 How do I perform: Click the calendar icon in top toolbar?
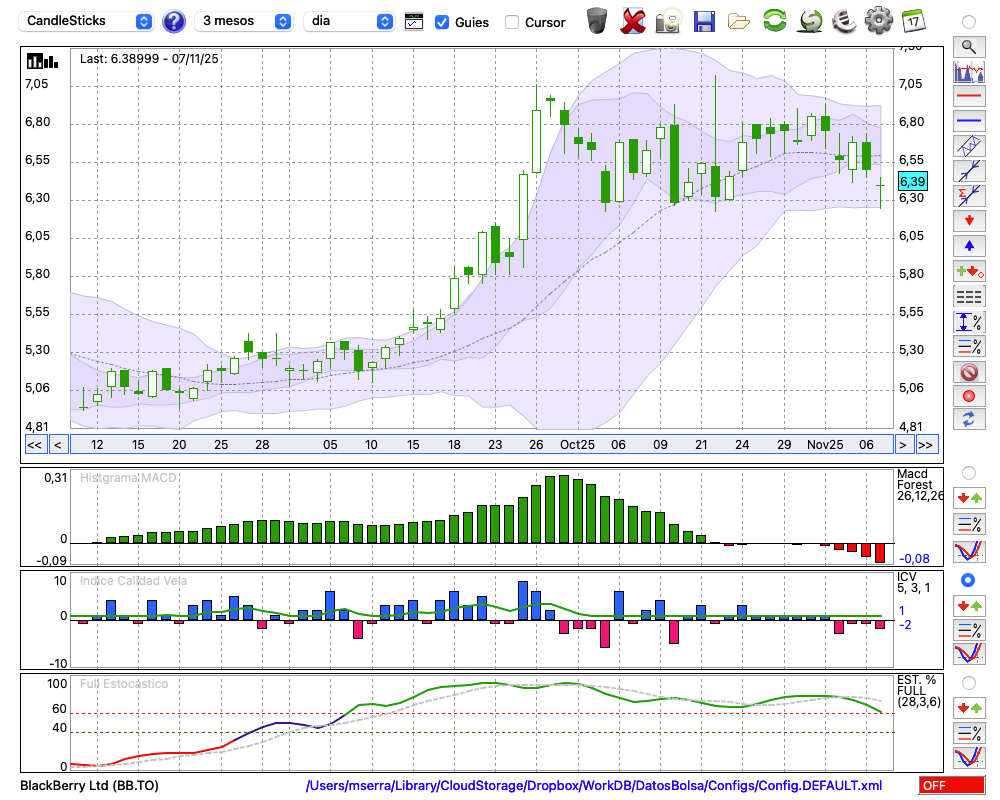[913, 20]
